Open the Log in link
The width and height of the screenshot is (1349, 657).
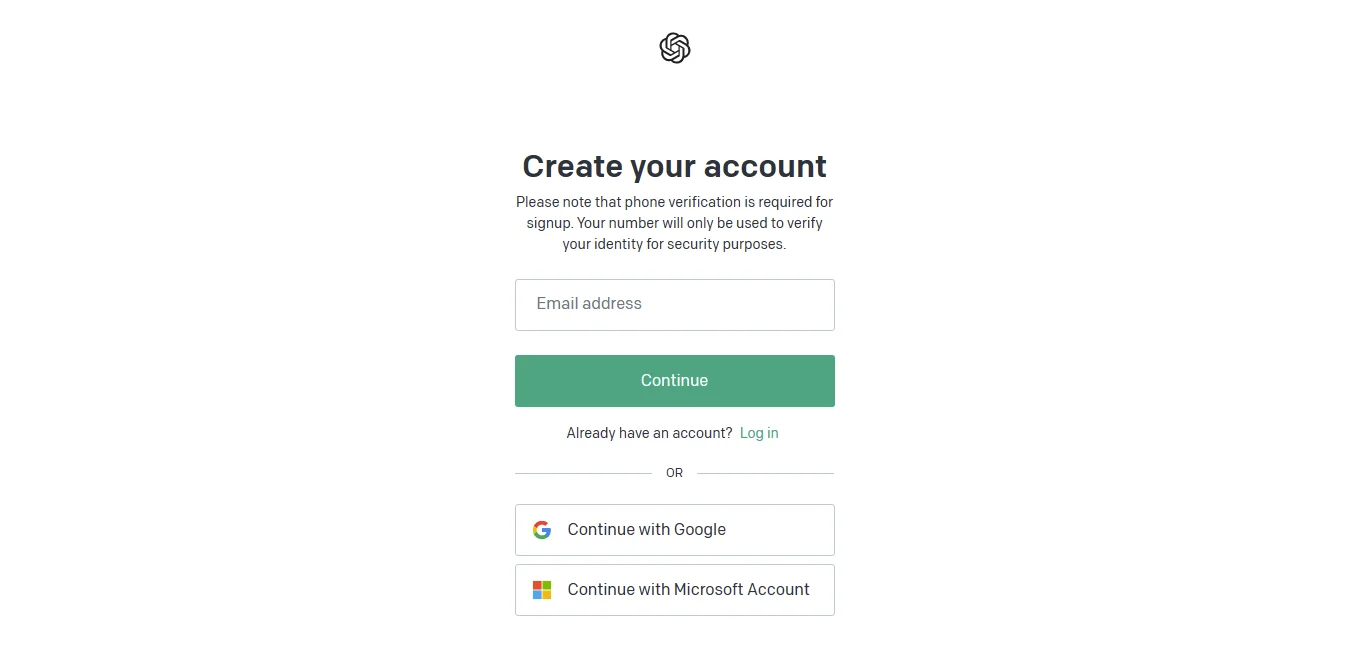(759, 433)
